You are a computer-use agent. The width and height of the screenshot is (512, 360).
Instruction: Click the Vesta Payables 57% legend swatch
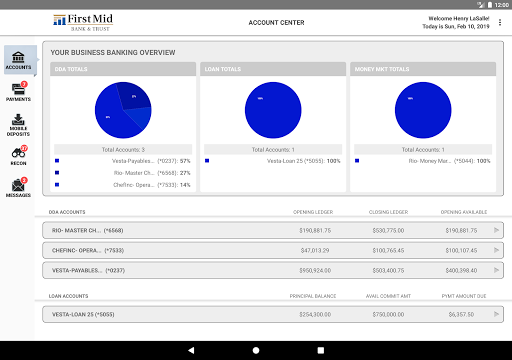point(57,161)
